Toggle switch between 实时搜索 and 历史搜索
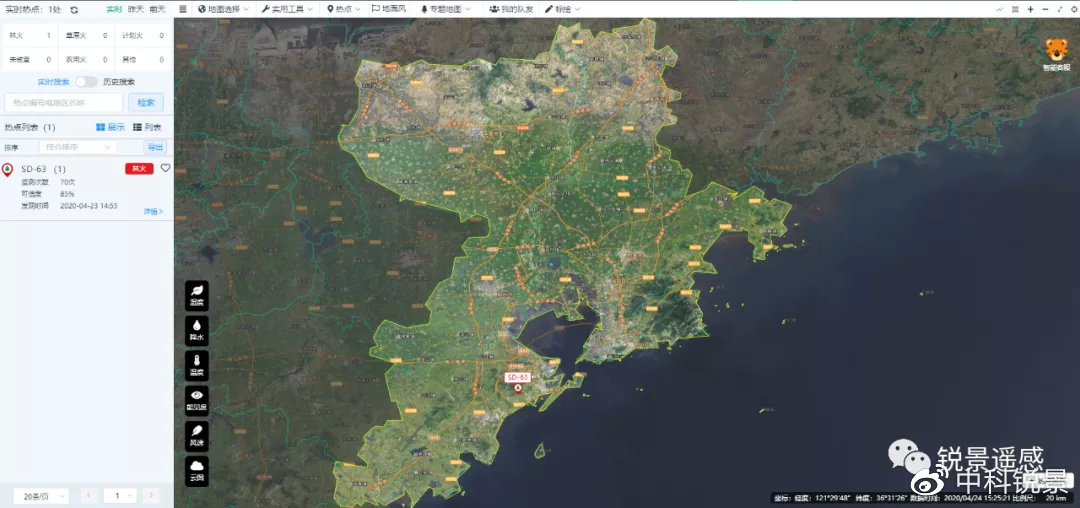This screenshot has width=1080, height=508. tap(86, 82)
